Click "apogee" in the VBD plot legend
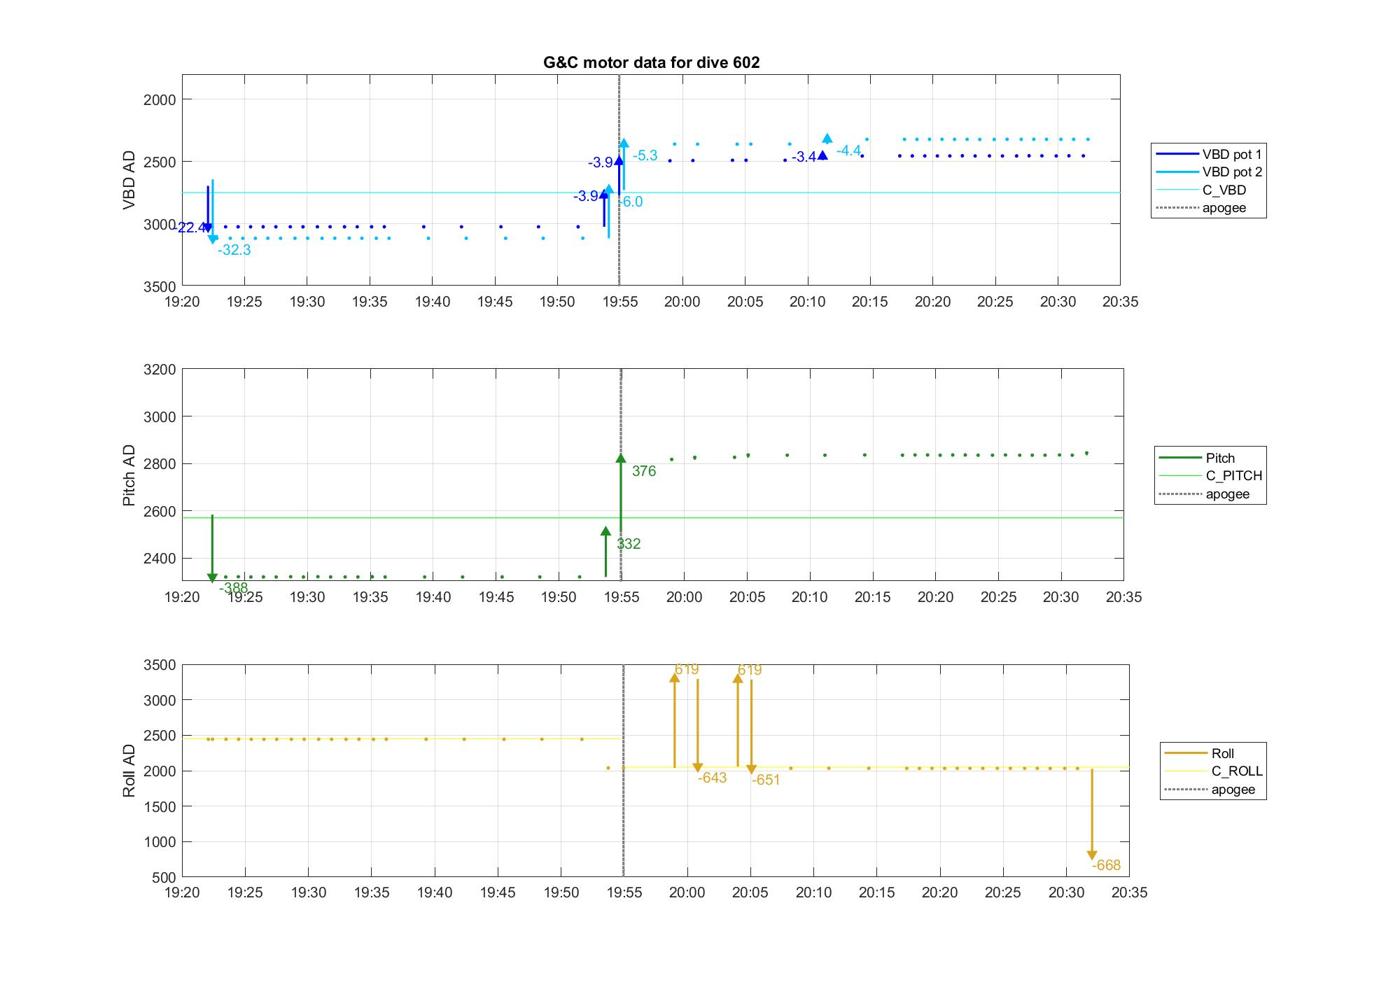Viewport: 1400px width, 986px height. 1201,208
